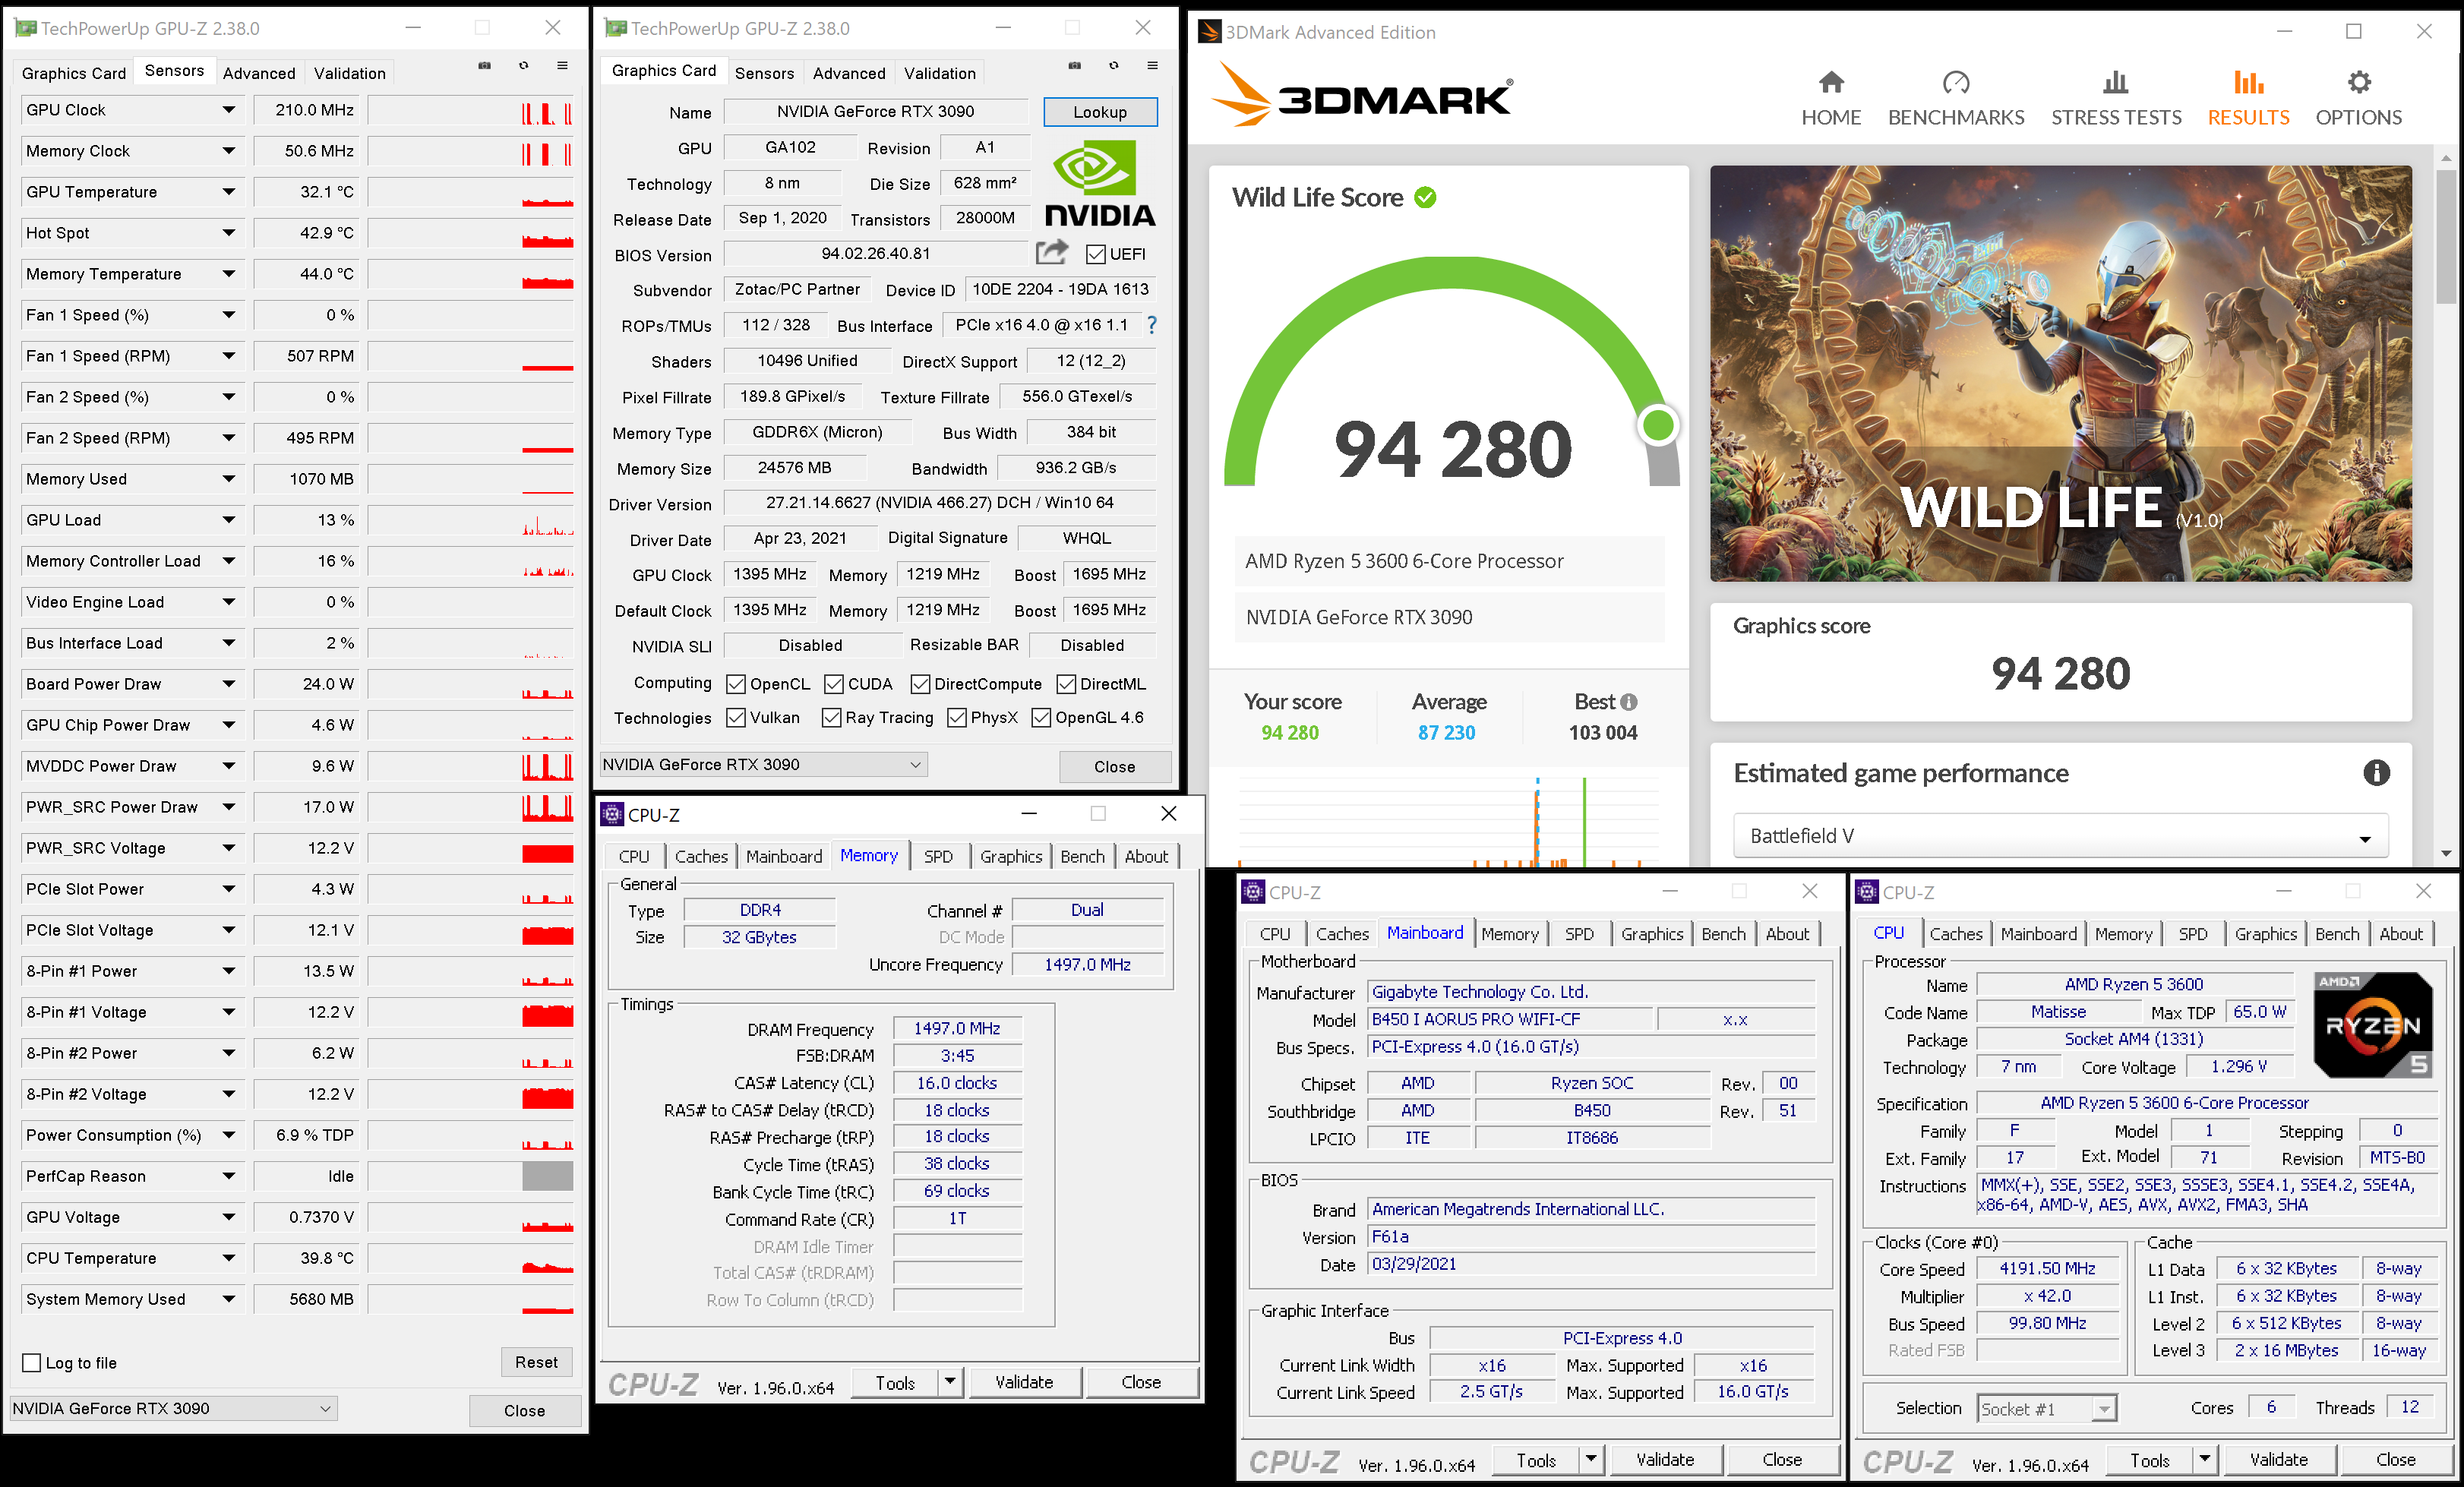Switch to Graphics Card tab in GPU-Z Sensors window

point(73,73)
